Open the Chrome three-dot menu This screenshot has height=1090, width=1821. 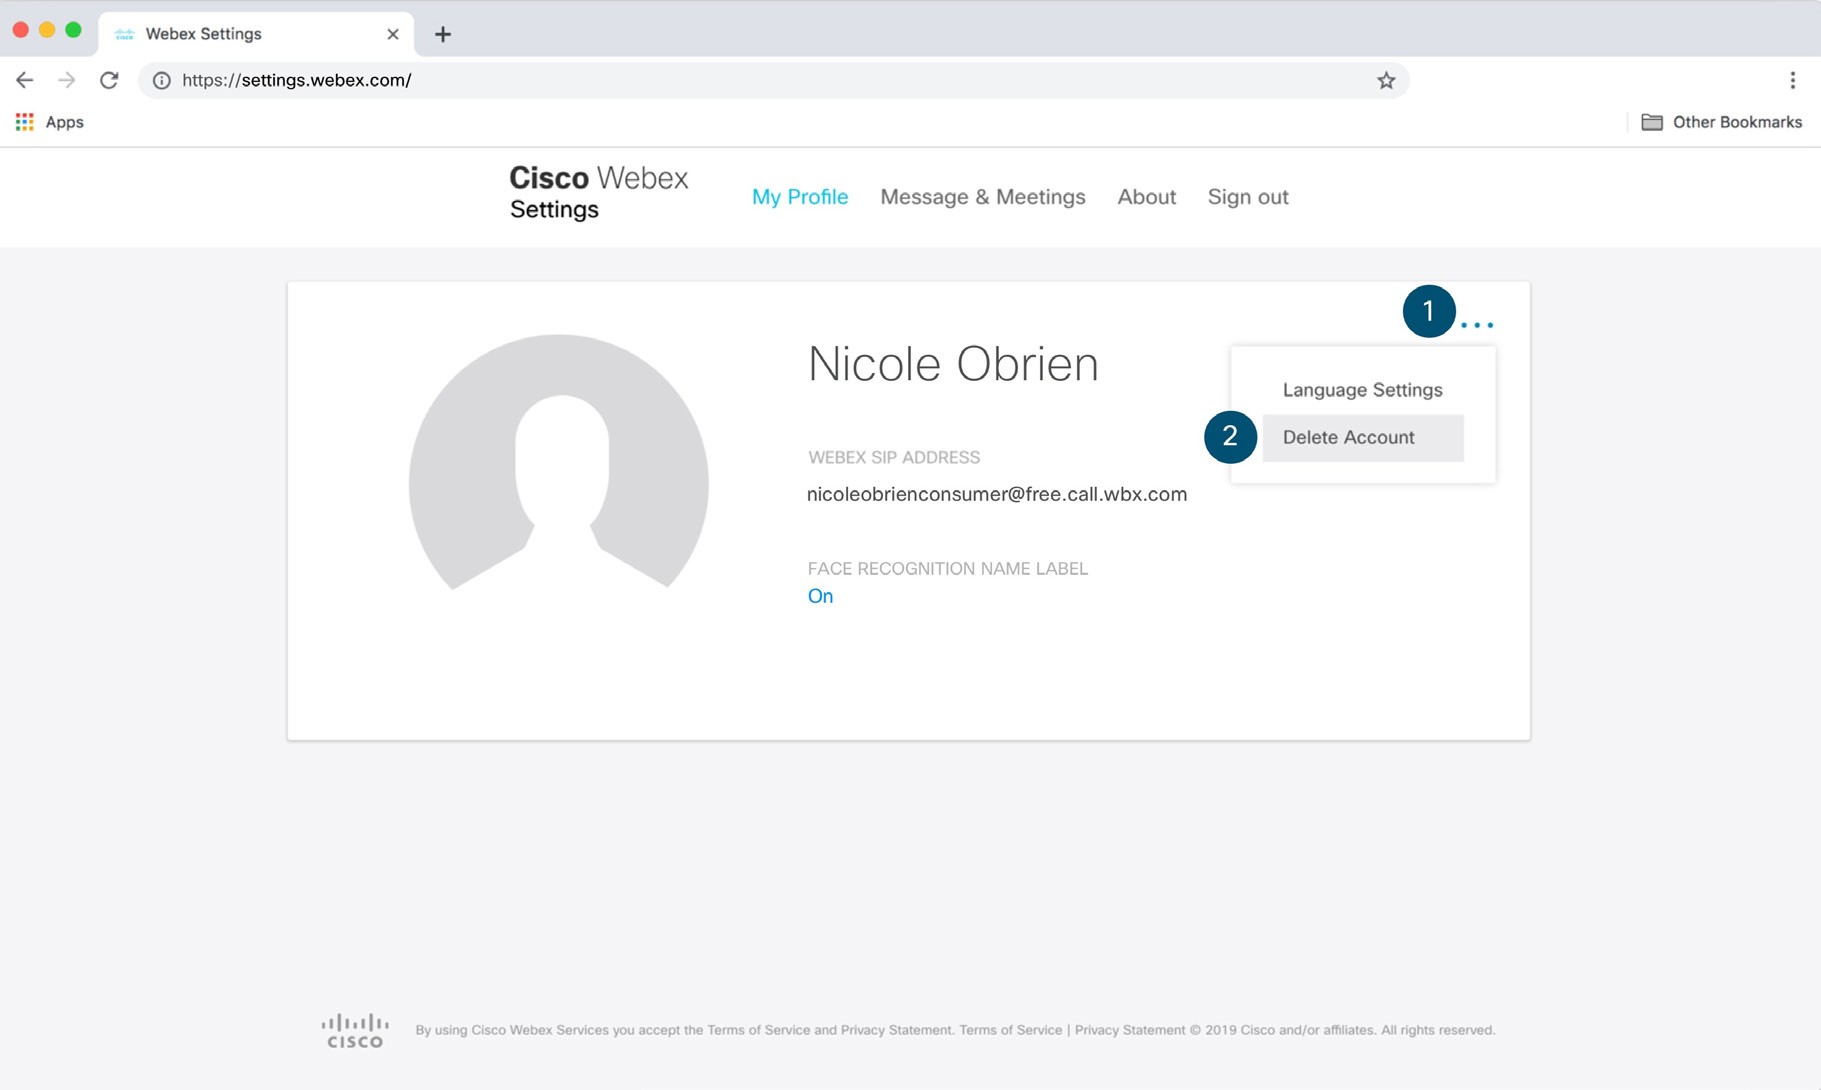pos(1792,80)
